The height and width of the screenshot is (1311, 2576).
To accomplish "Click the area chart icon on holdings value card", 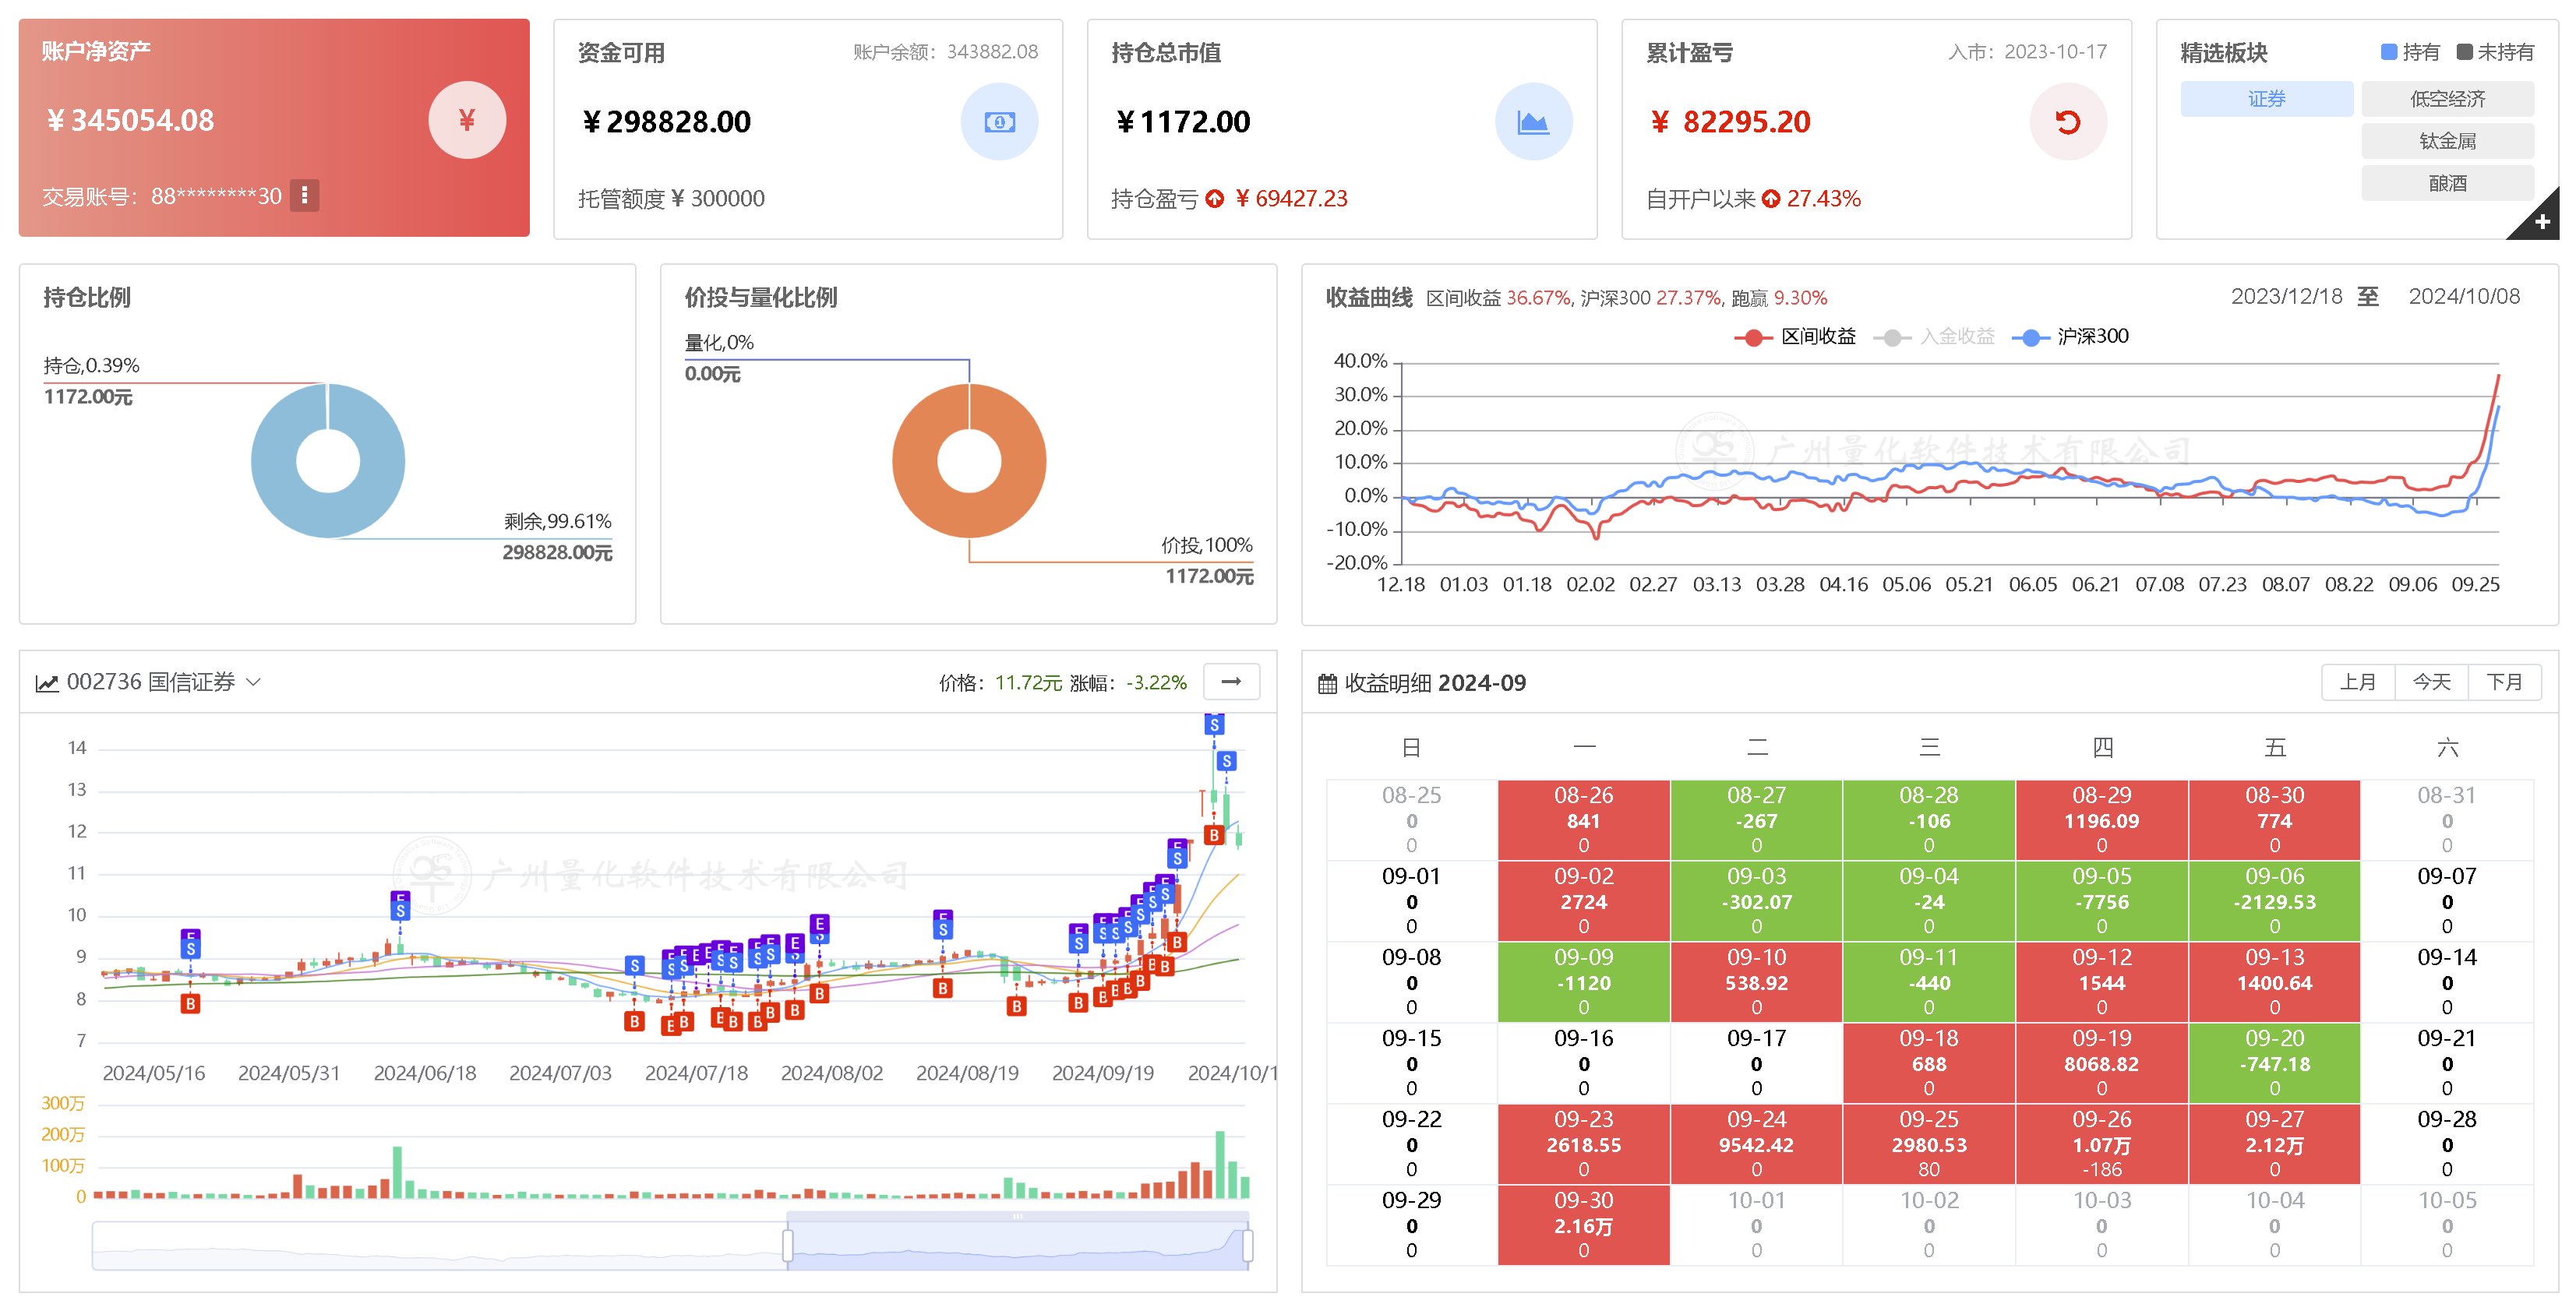I will [1533, 122].
